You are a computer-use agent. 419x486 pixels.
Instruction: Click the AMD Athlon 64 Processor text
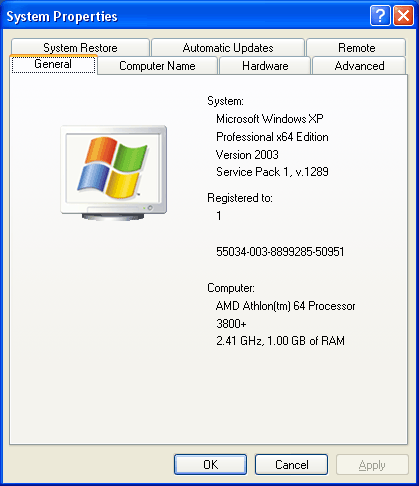tap(286, 306)
